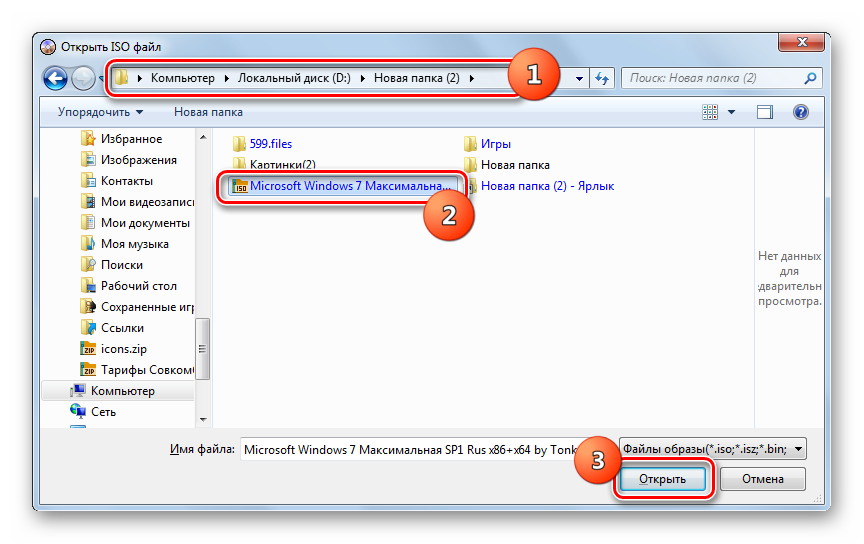Click the Сохраненные игры folder icon

pos(88,306)
